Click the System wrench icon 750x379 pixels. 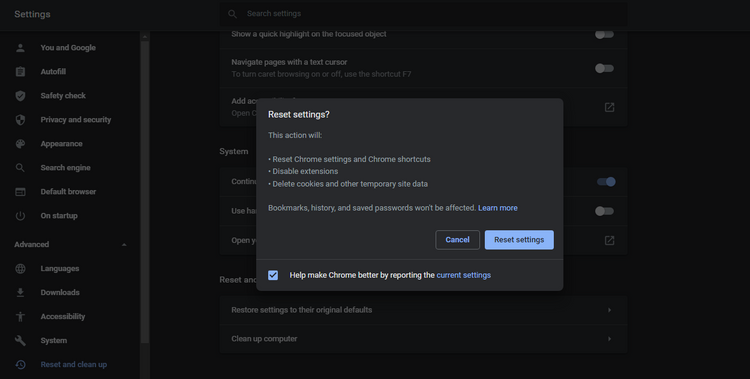[x=20, y=340]
